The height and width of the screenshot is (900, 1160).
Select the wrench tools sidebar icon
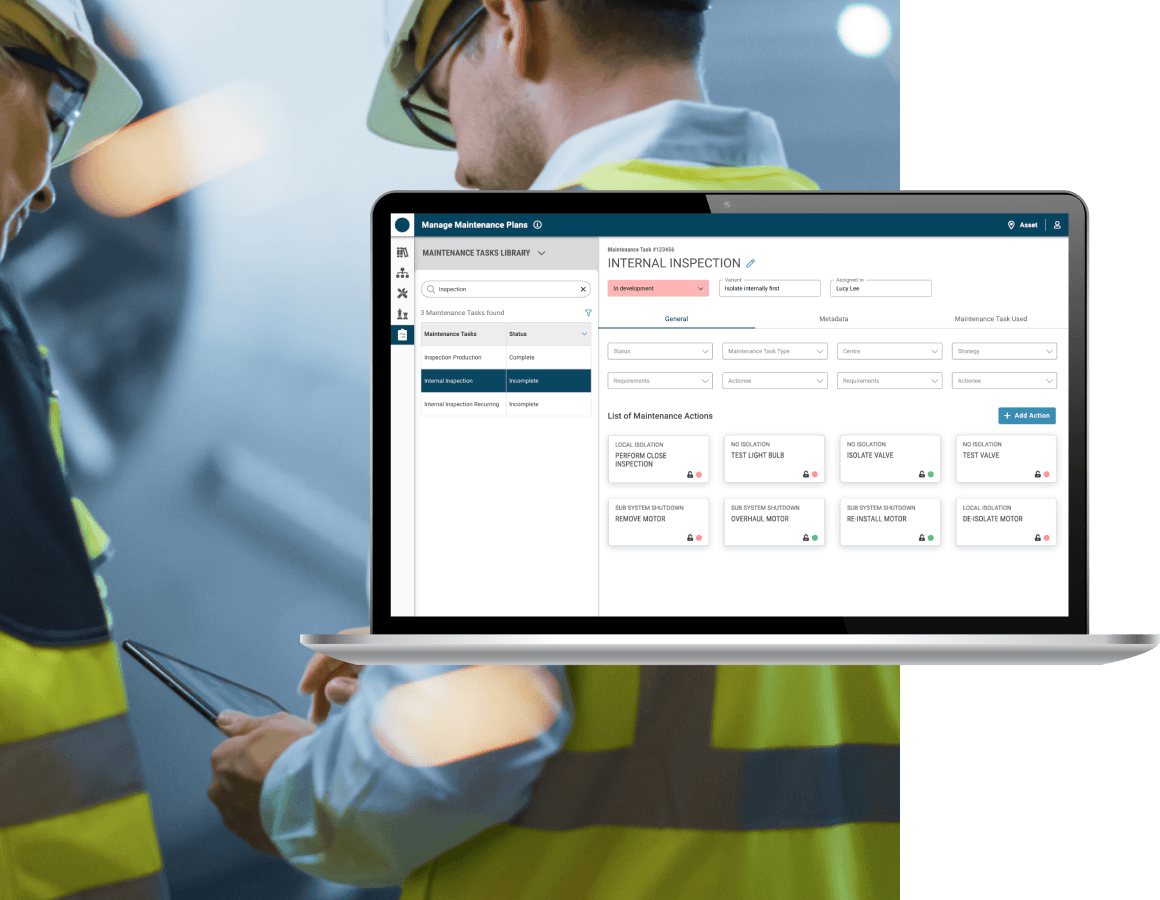coord(402,294)
